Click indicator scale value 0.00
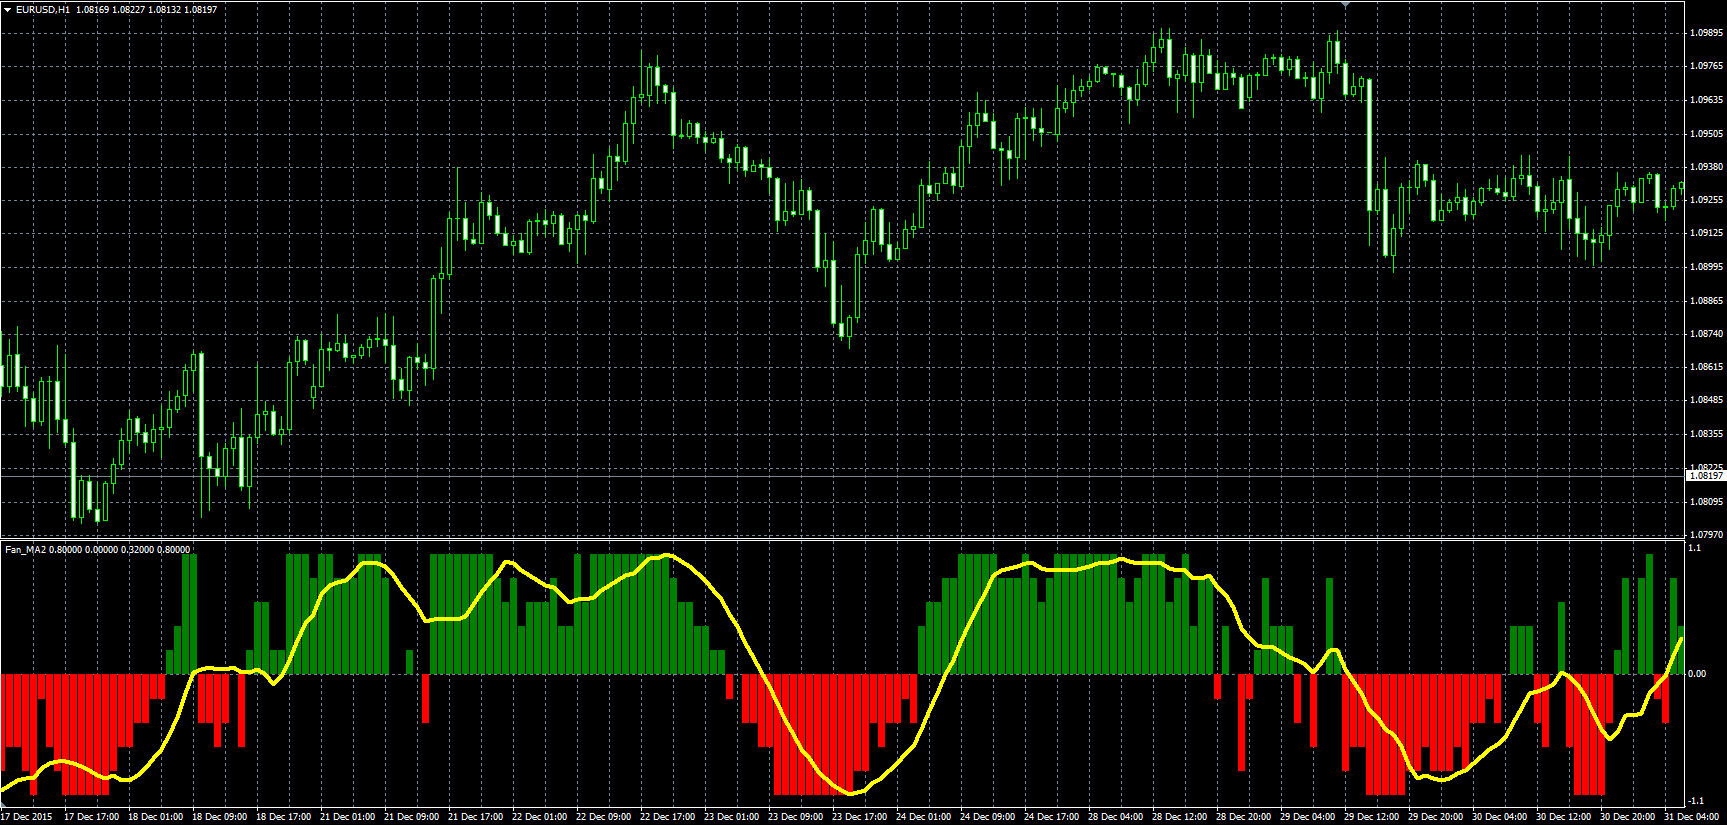This screenshot has width=1727, height=825. [1697, 673]
